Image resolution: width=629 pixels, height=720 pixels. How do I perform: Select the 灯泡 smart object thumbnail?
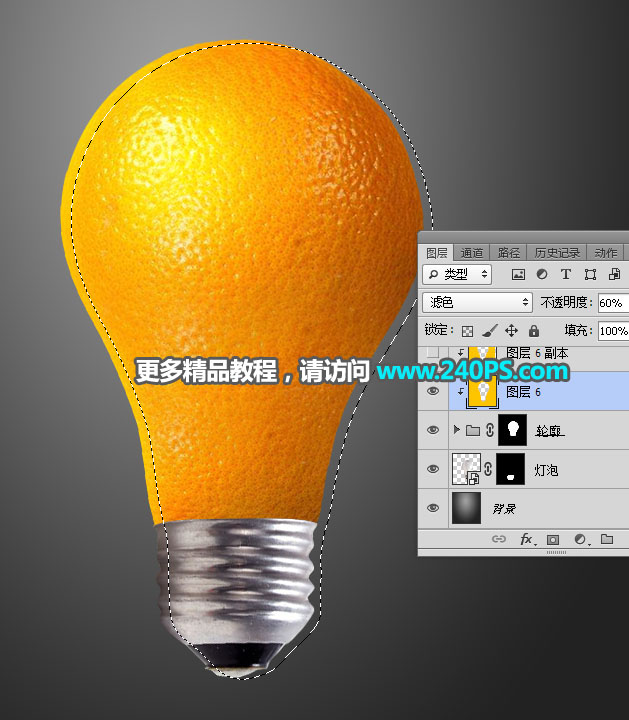click(x=466, y=469)
